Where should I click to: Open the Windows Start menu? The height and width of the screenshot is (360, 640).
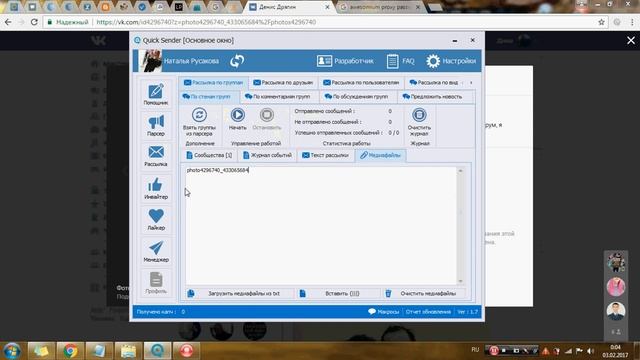11,351
